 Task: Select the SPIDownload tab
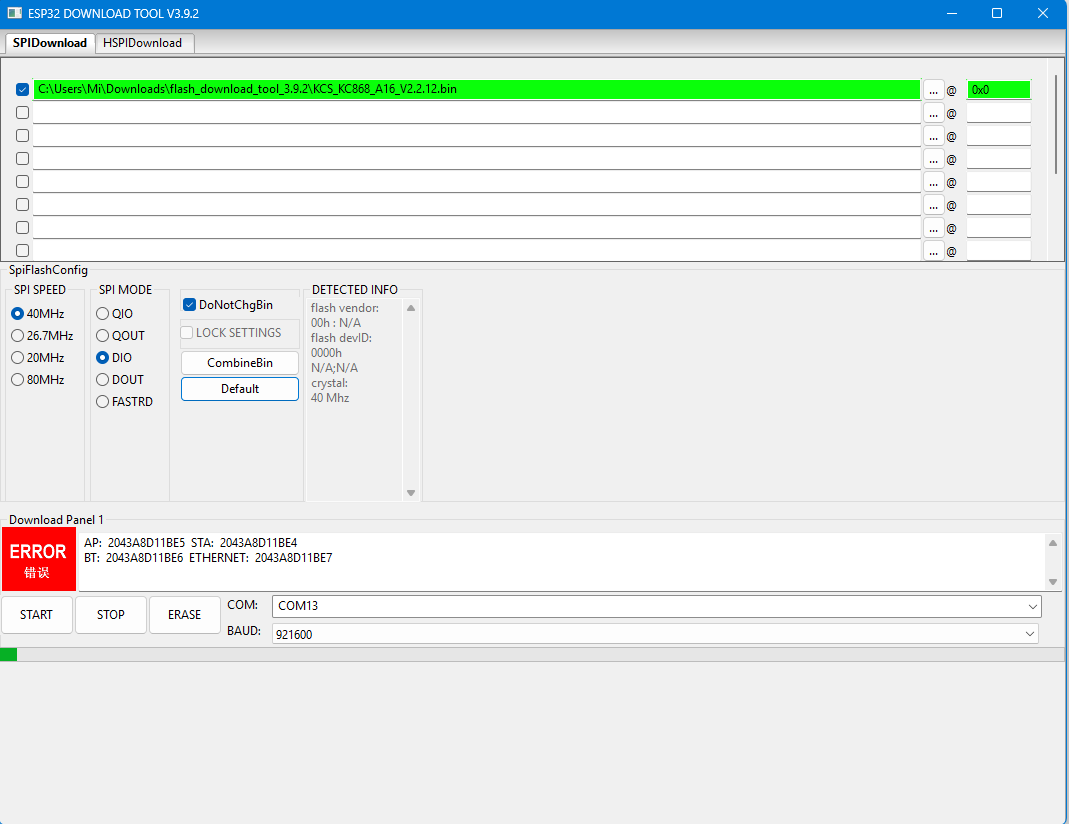tap(50, 43)
